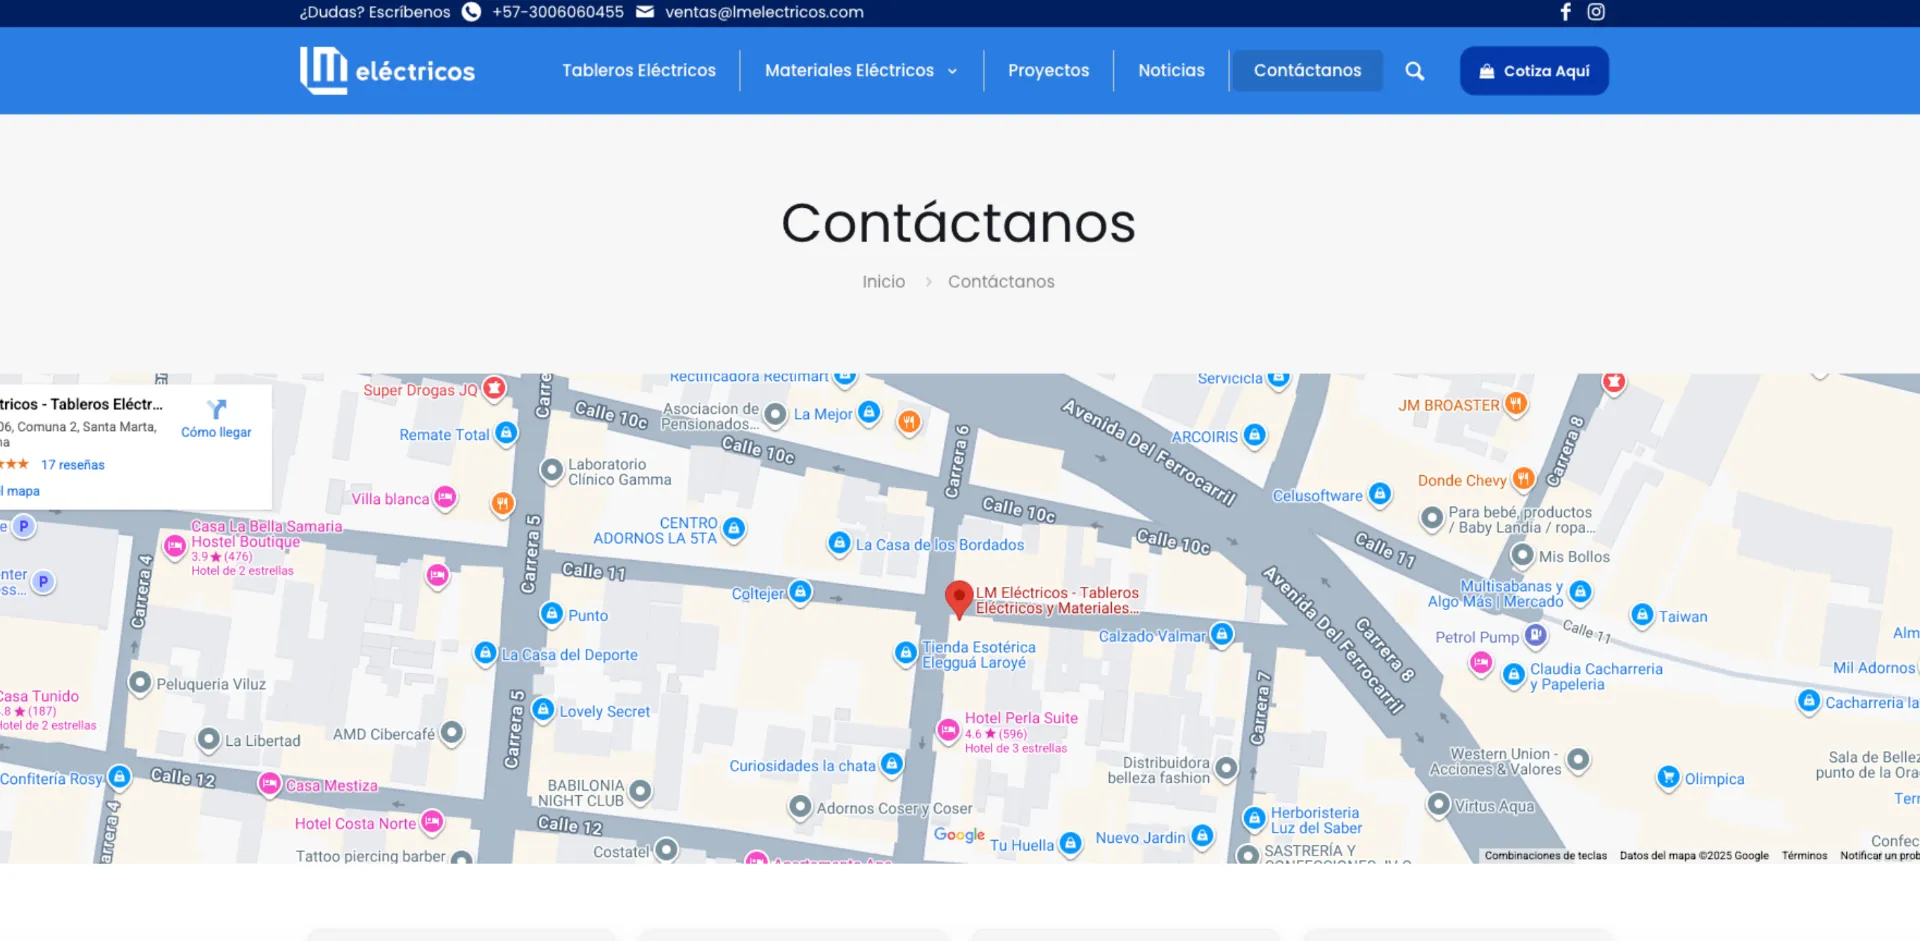The width and height of the screenshot is (1920, 941).
Task: Open the Noticias menu item
Action: coord(1171,71)
